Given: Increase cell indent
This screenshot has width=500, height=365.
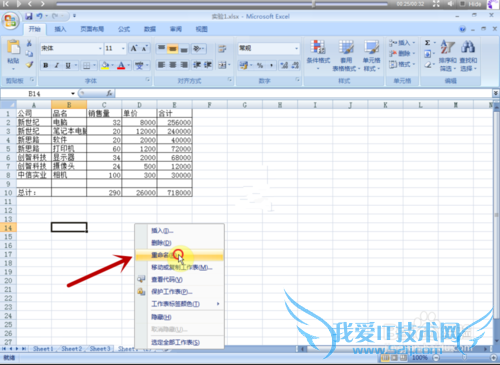Looking at the screenshot, I should coord(208,65).
